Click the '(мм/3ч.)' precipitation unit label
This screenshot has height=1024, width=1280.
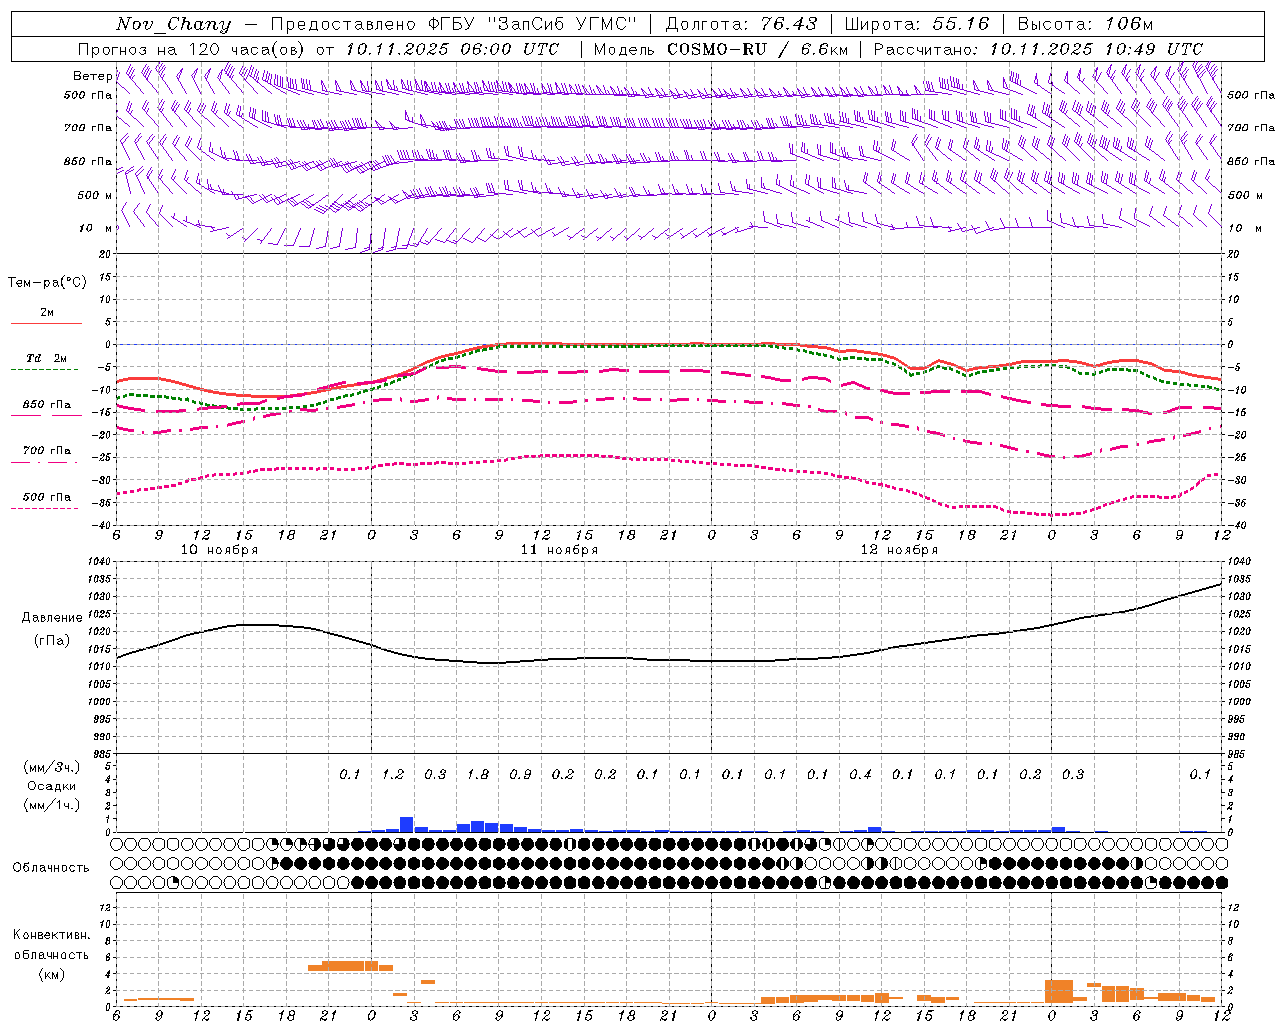(53, 767)
